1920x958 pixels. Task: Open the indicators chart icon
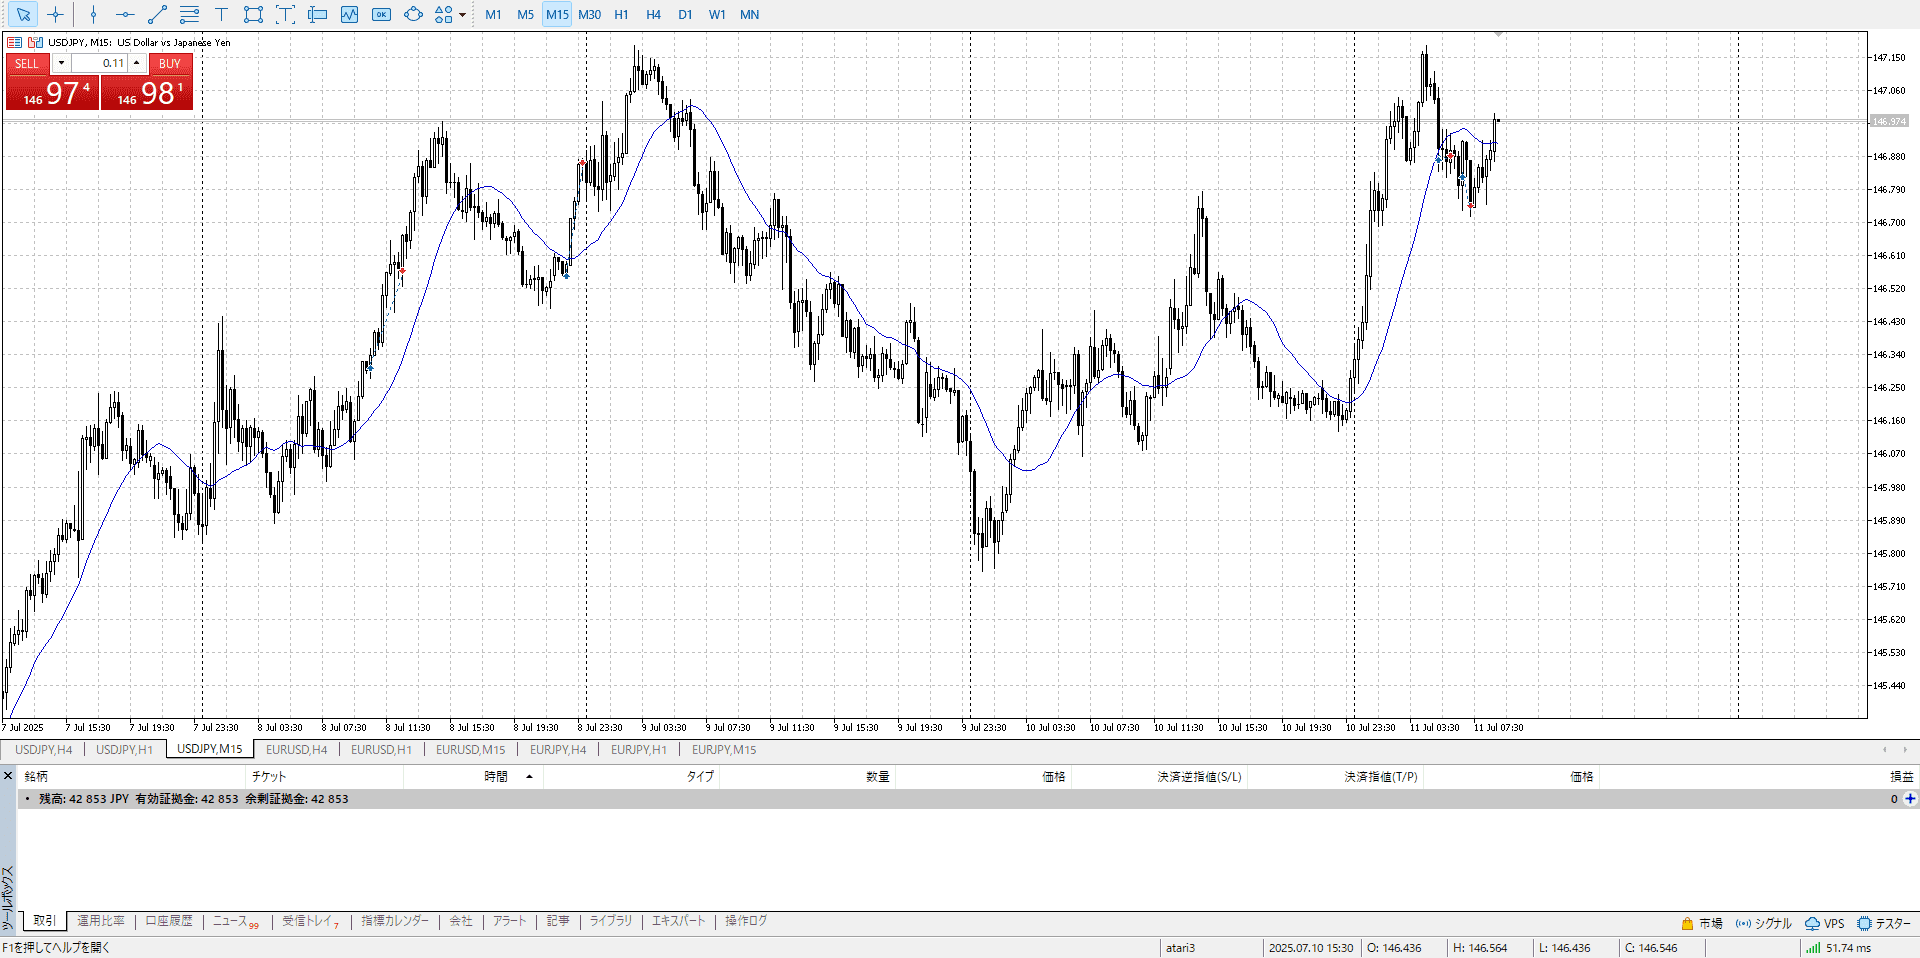coord(349,14)
